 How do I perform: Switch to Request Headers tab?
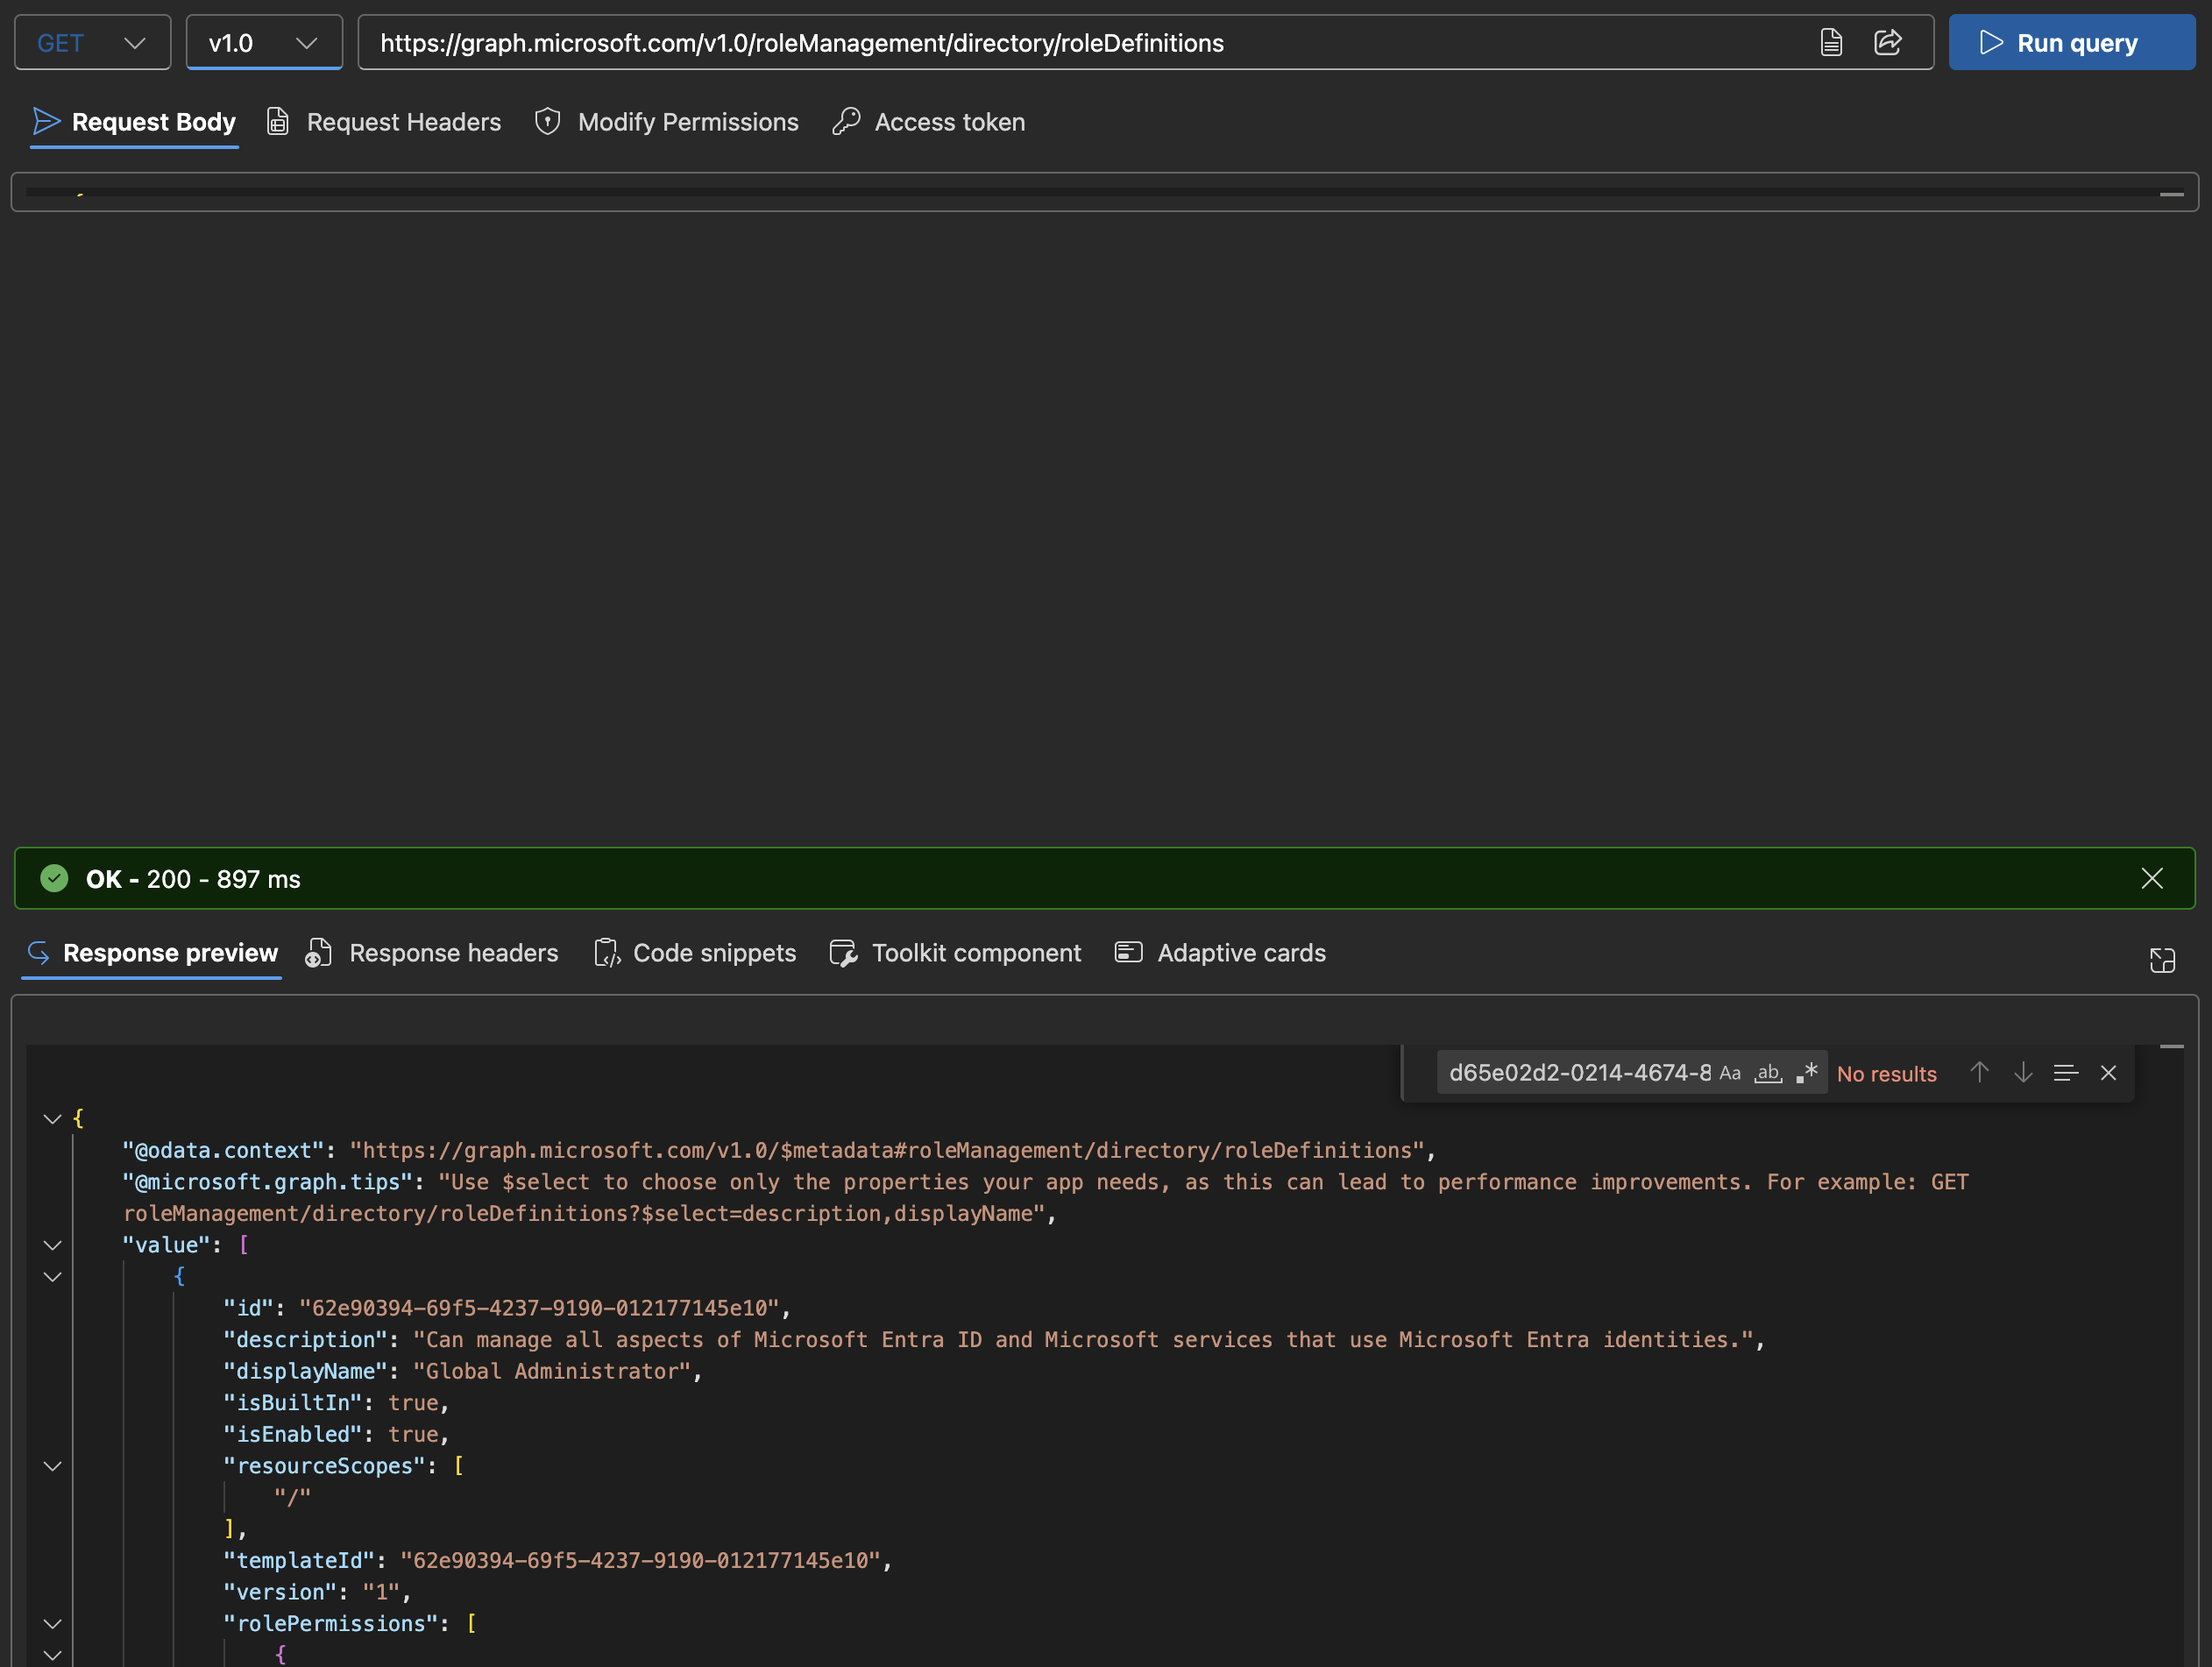pyautogui.click(x=384, y=122)
